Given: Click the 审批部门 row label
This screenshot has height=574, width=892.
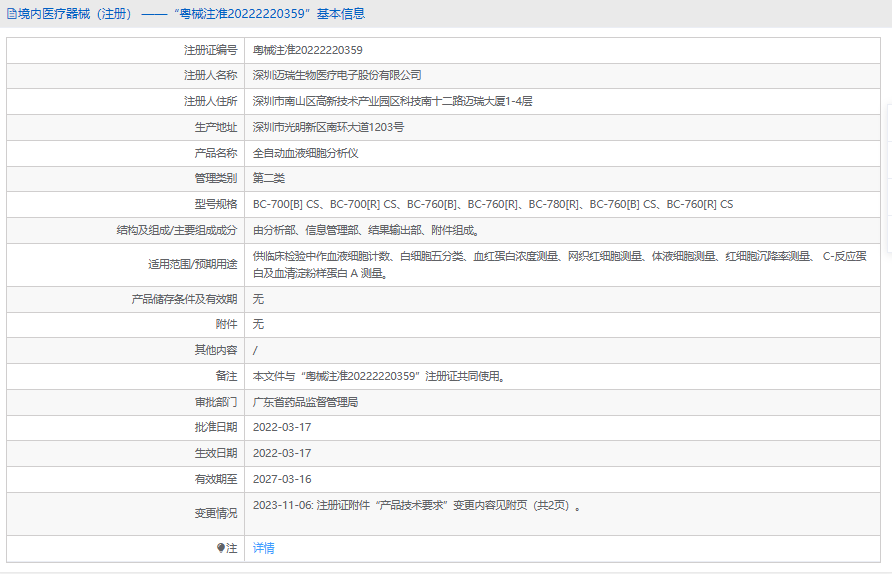Looking at the screenshot, I should pyautogui.click(x=216, y=402).
